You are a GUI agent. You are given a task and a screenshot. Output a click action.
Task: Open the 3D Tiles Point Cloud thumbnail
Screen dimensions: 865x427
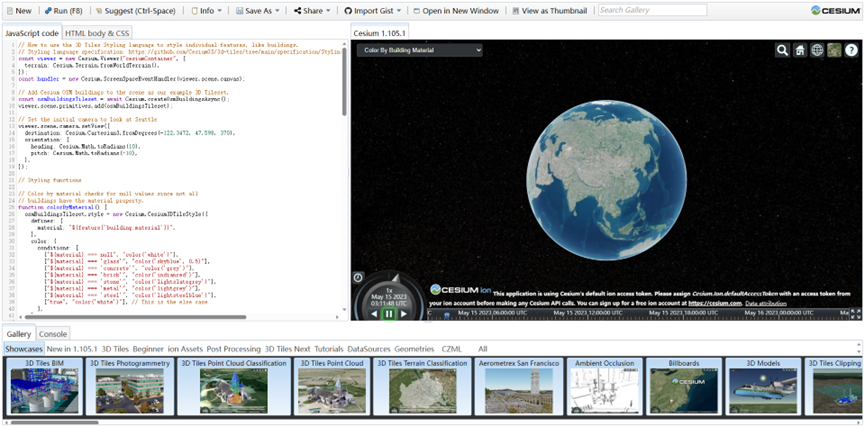pos(331,386)
